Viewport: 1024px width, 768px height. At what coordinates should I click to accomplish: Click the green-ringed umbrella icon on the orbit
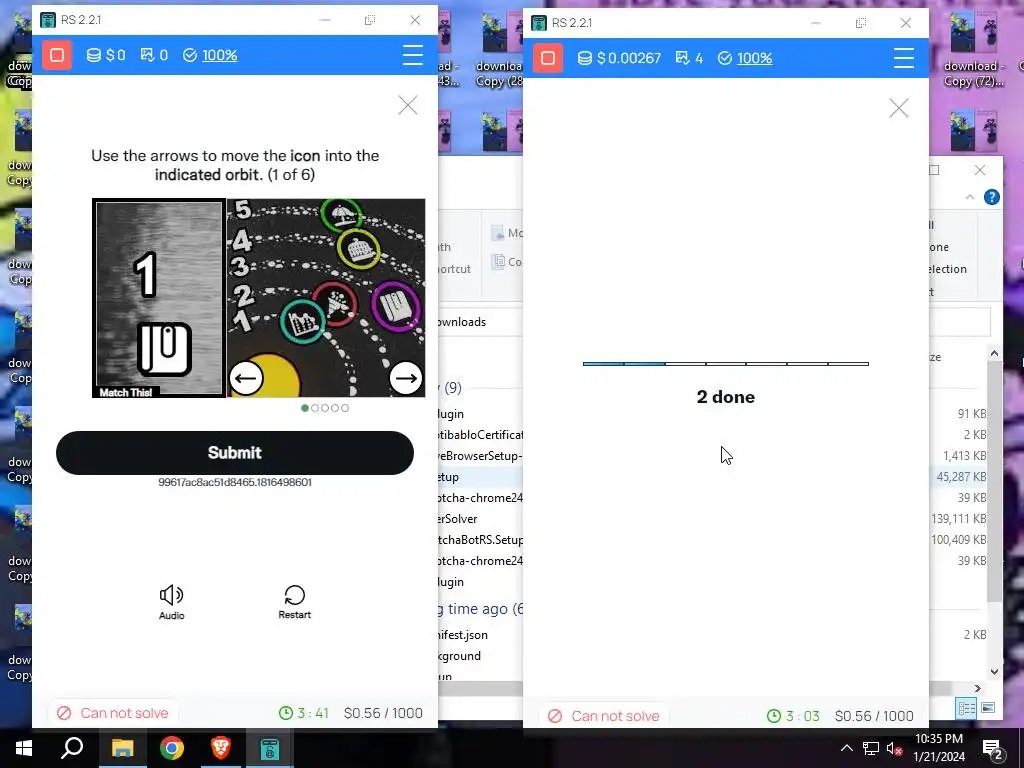[342, 214]
